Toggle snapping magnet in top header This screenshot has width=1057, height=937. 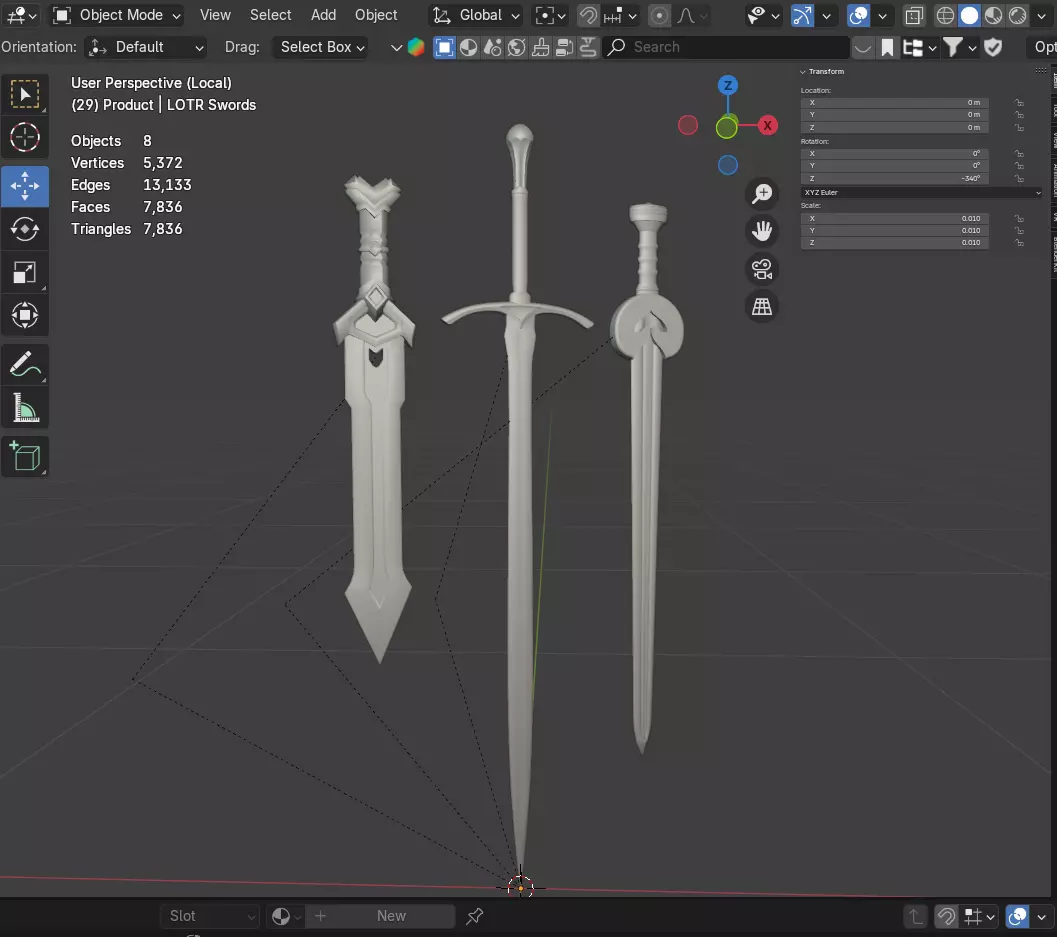[x=588, y=15]
